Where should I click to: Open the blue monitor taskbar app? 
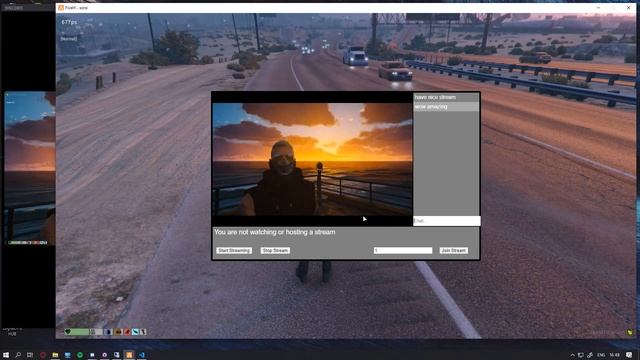click(x=67, y=355)
